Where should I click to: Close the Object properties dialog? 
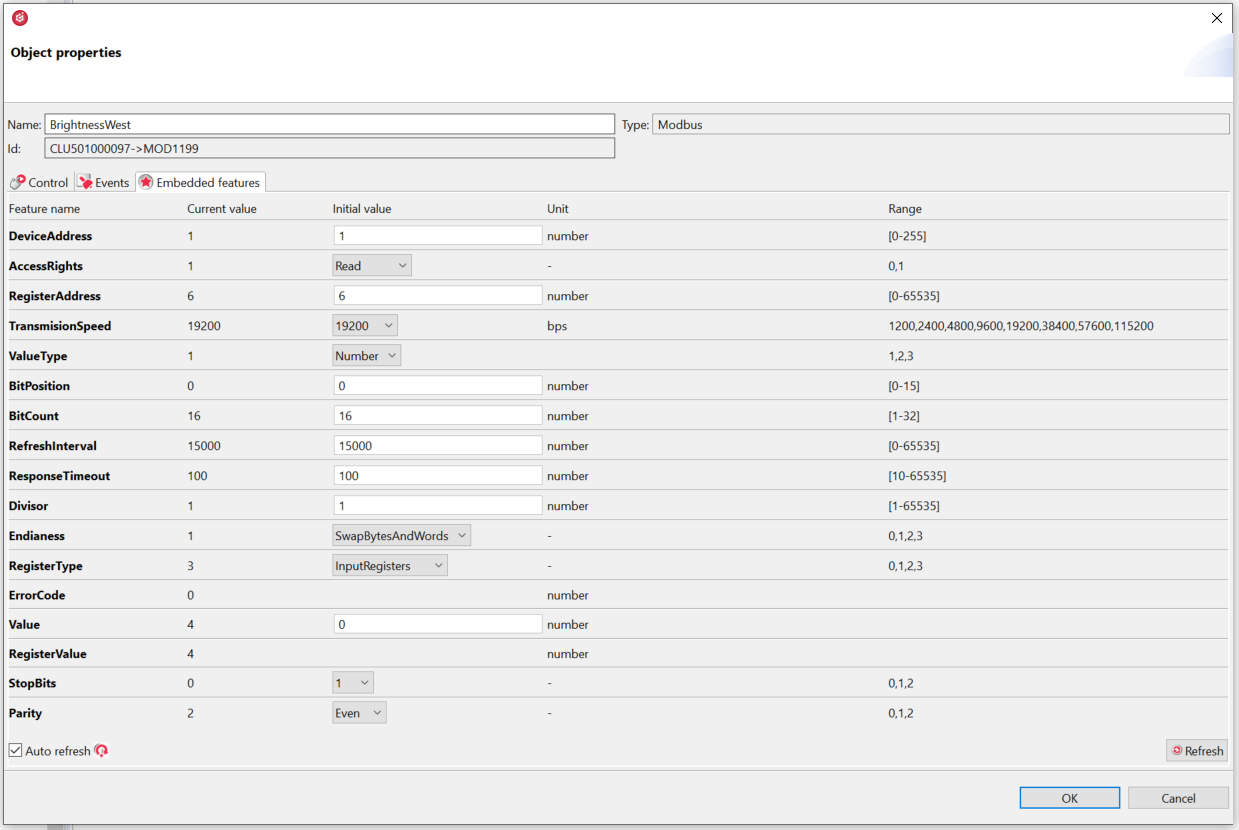pos(1217,18)
